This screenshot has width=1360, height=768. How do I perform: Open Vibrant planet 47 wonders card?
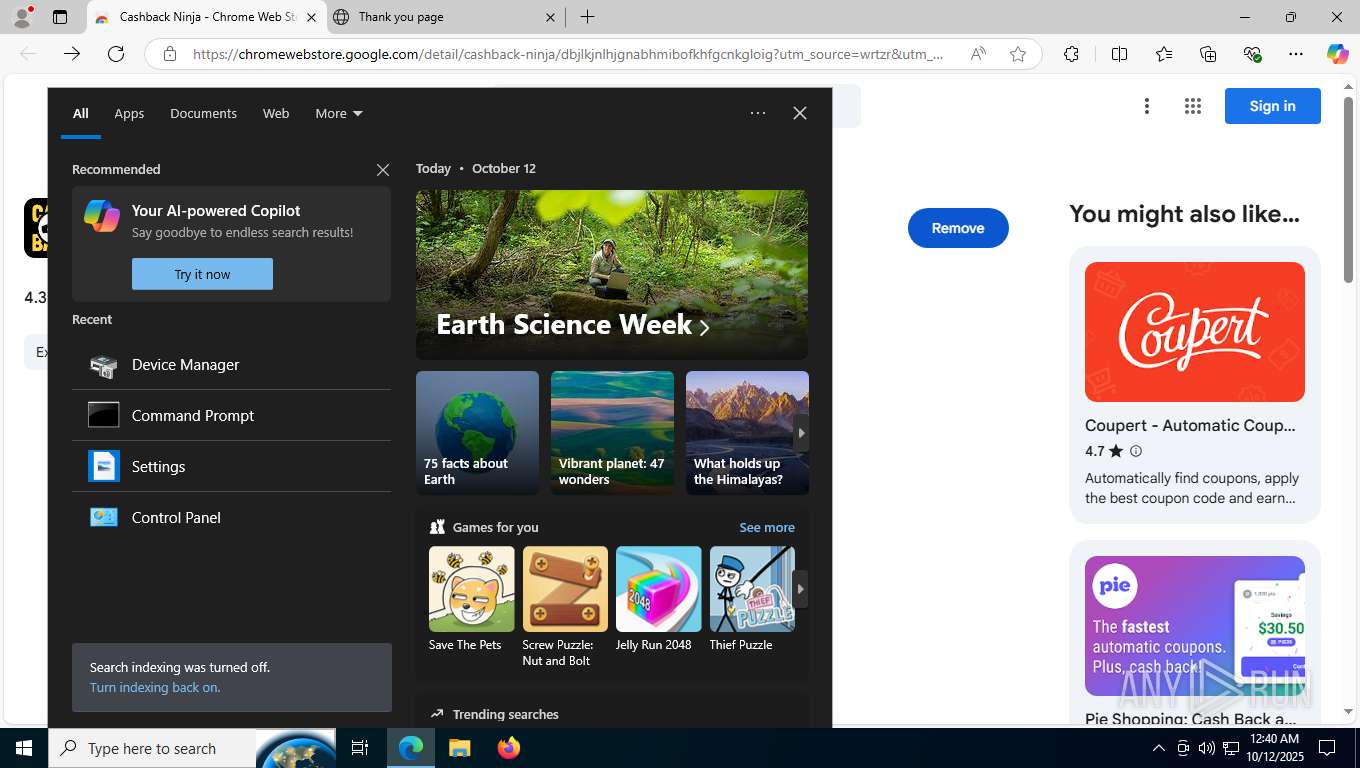click(612, 433)
